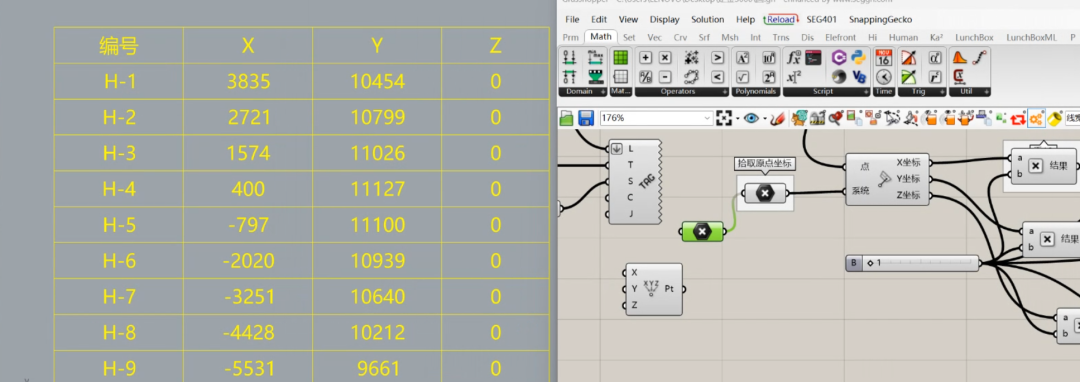Toggle the B boolean value component on canvas
The image size is (1080, 382).
click(854, 262)
